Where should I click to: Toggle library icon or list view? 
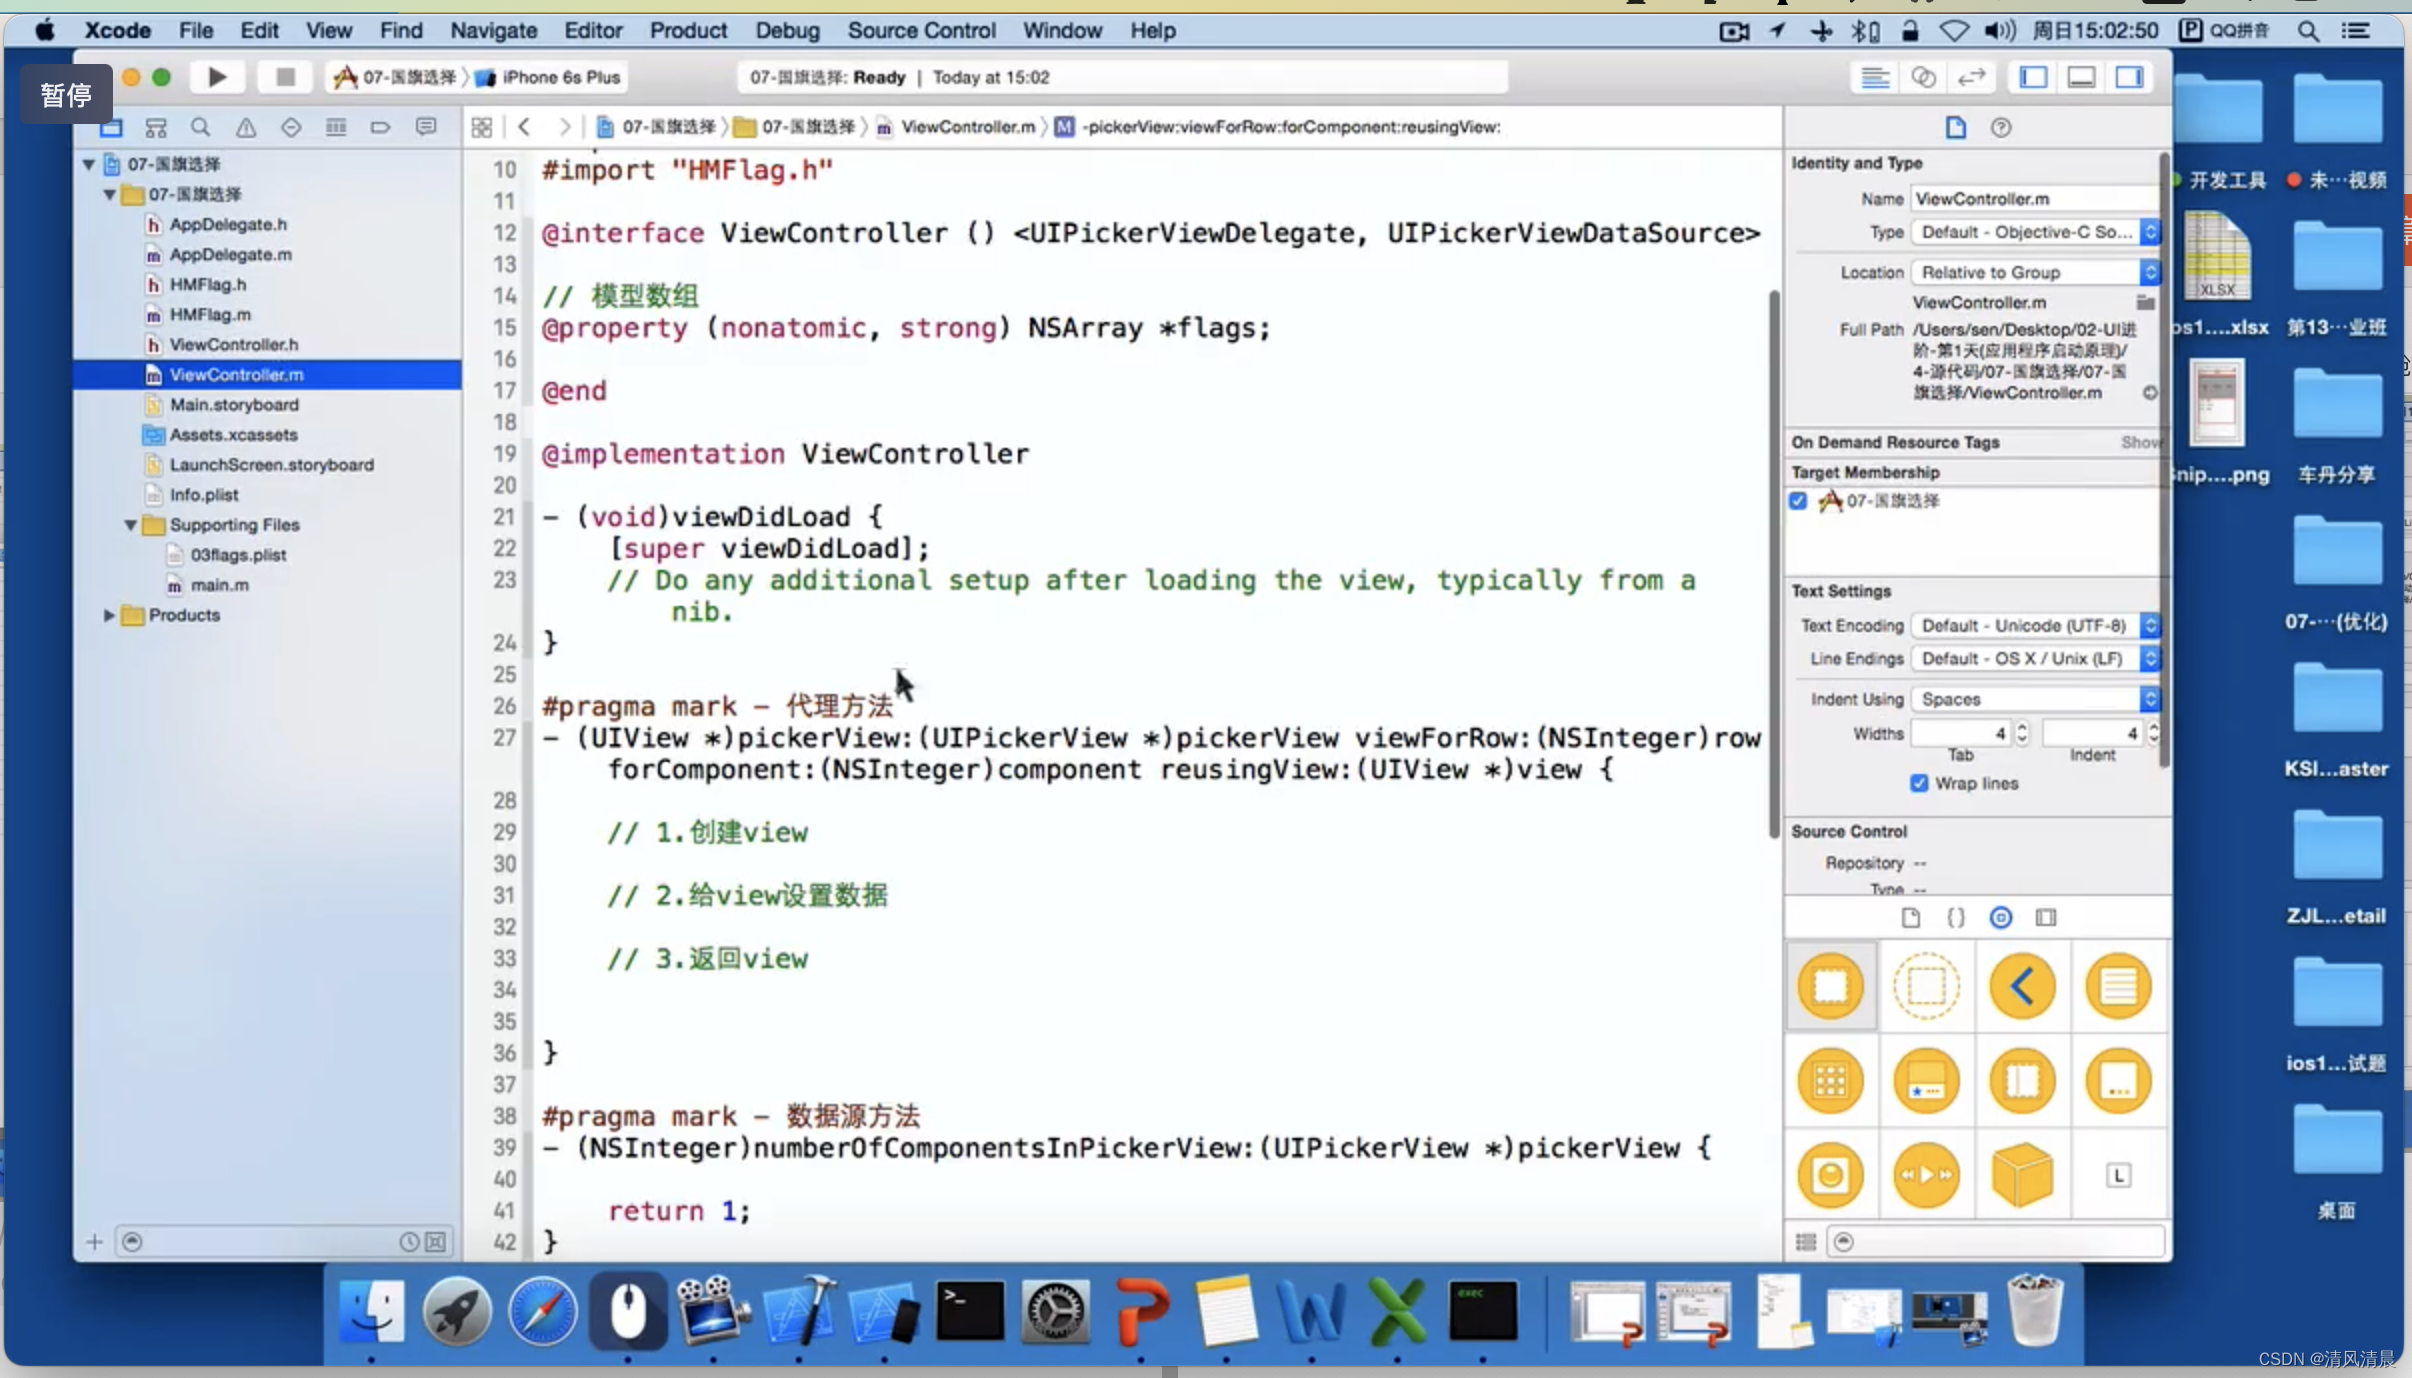coord(1805,1241)
